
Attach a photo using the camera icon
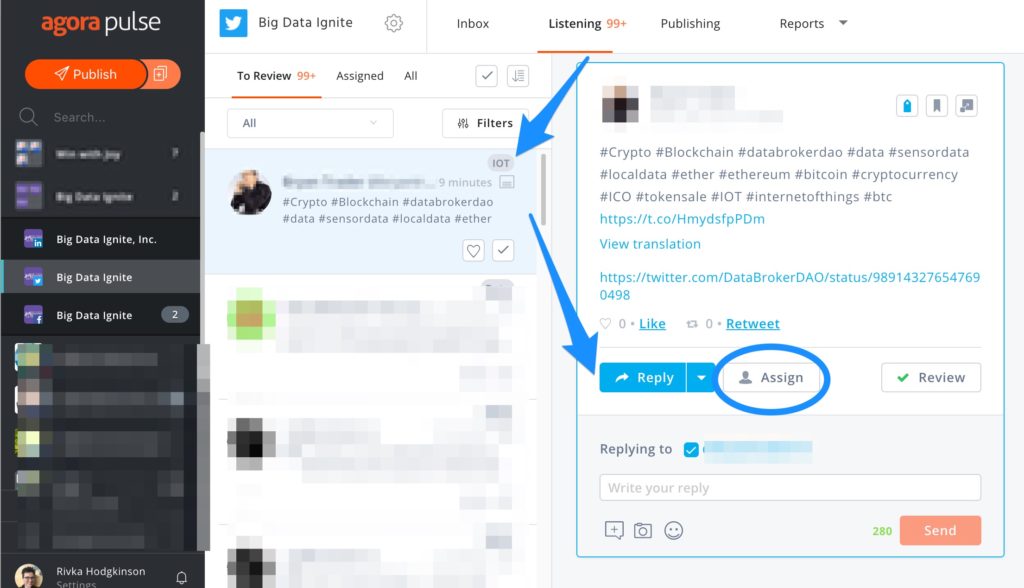coord(643,531)
